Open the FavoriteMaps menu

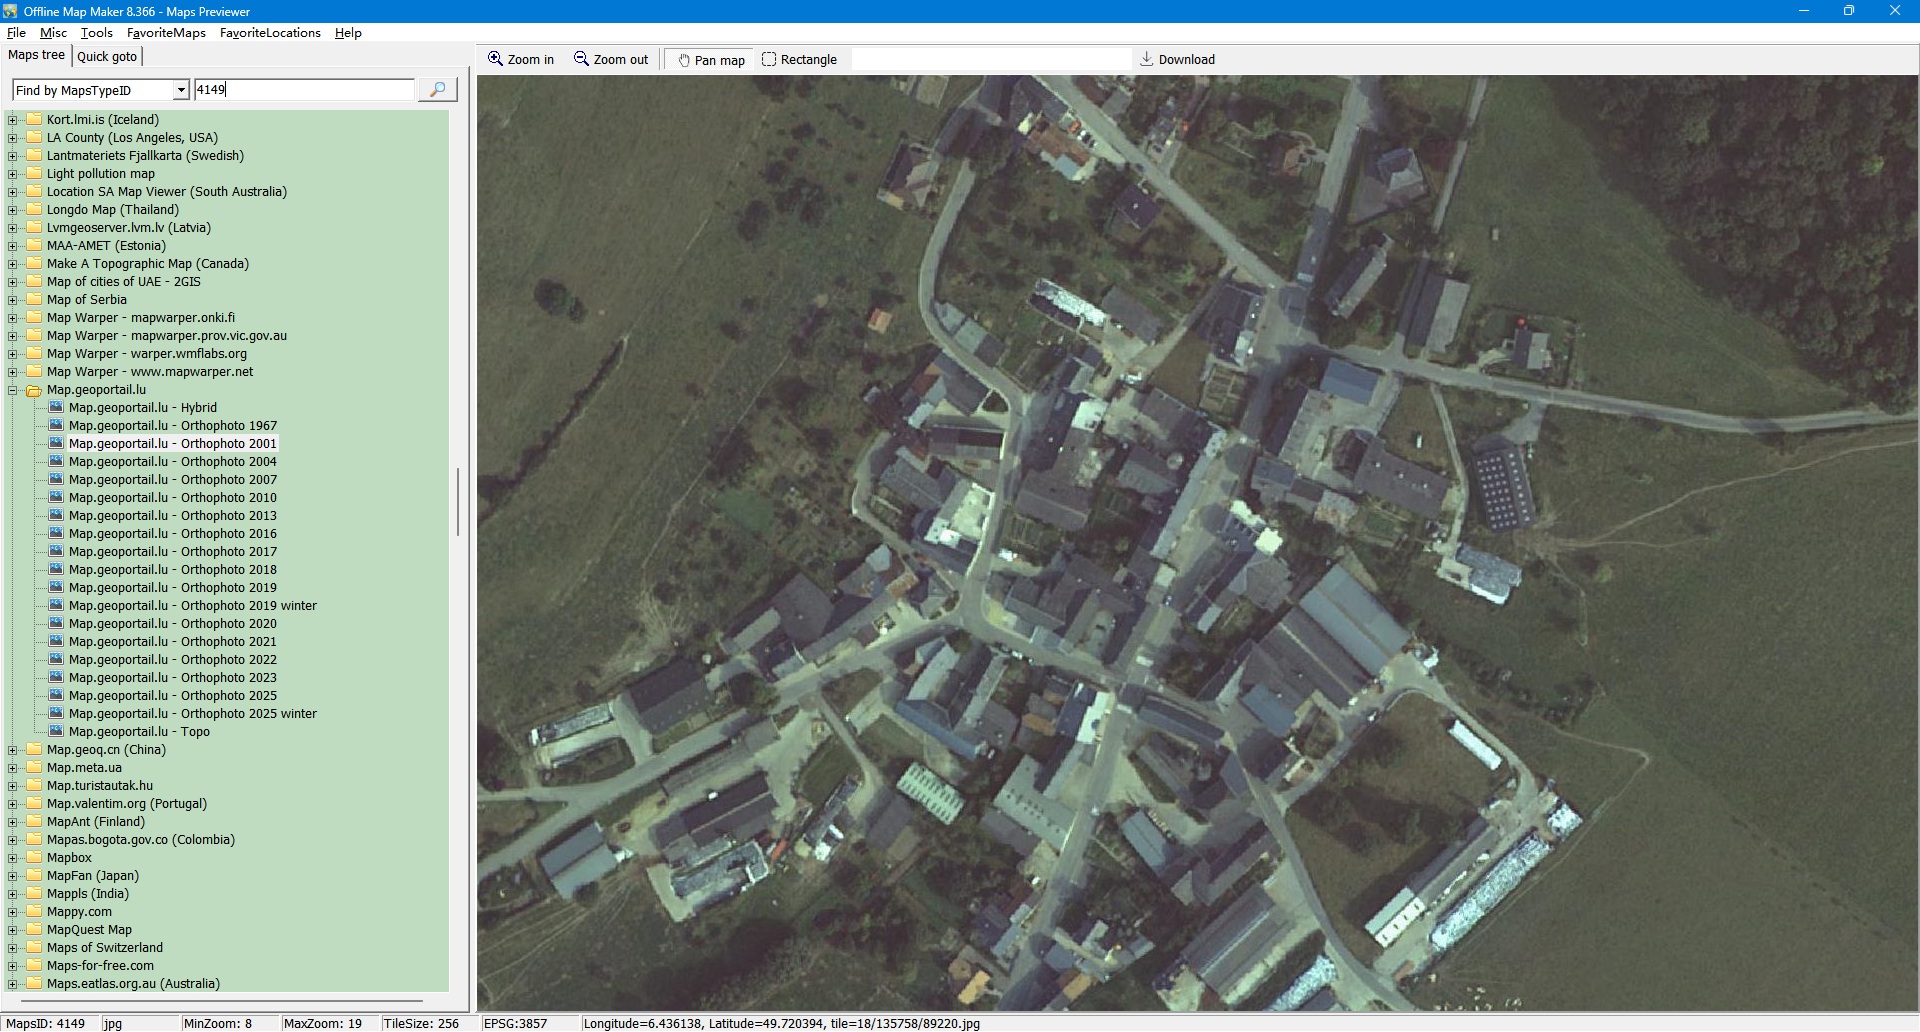coord(166,33)
